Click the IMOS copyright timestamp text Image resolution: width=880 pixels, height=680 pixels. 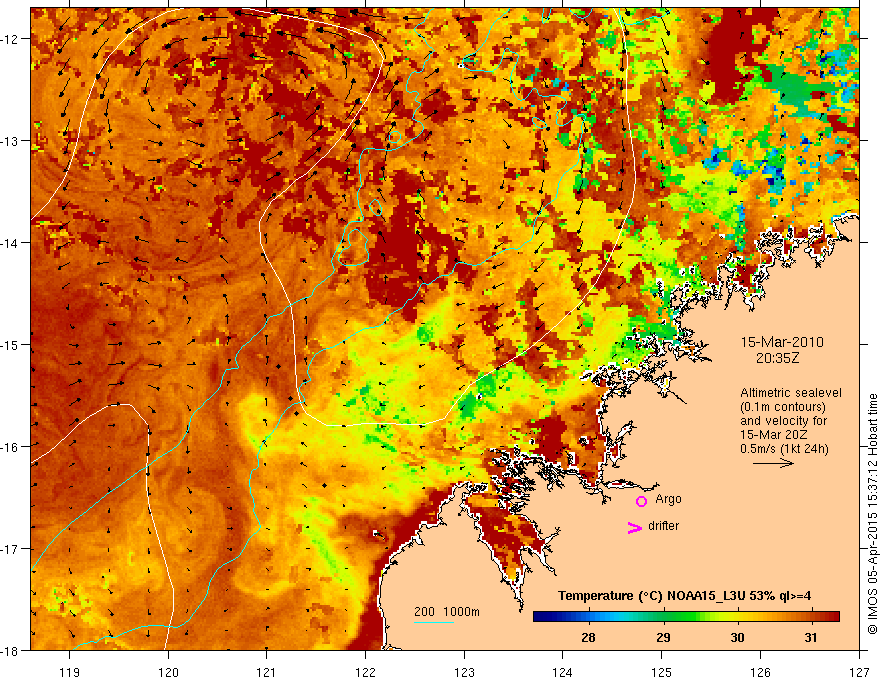point(872,514)
